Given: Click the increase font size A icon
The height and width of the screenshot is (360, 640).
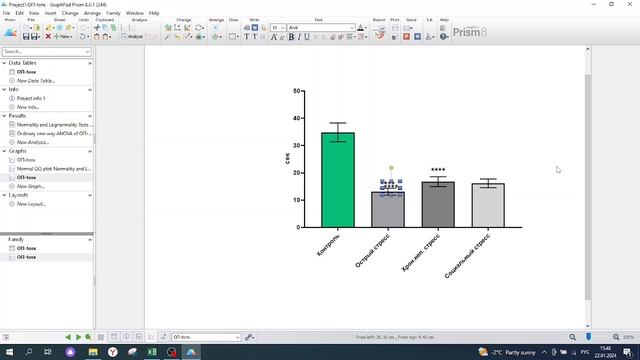Looking at the screenshot, I should tap(273, 37).
